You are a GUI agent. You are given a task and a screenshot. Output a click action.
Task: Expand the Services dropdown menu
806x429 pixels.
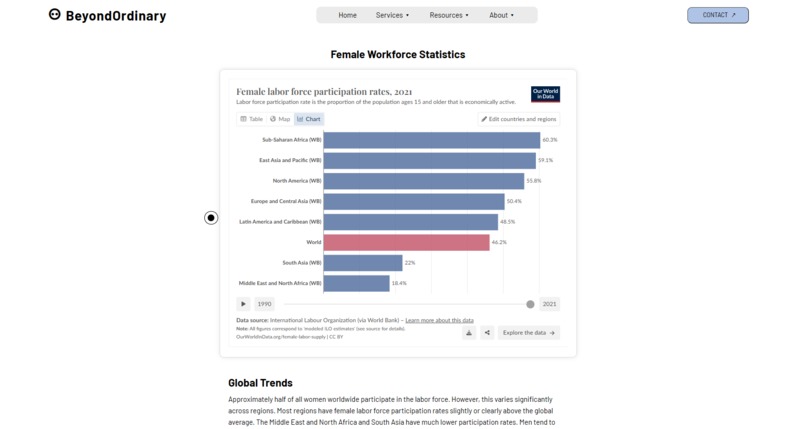point(392,15)
